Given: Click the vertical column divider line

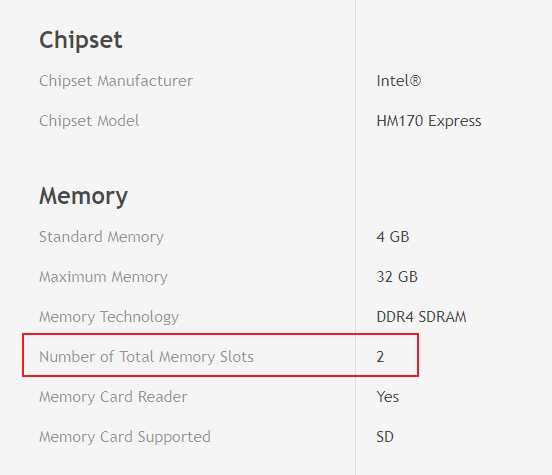Looking at the screenshot, I should 356,237.
